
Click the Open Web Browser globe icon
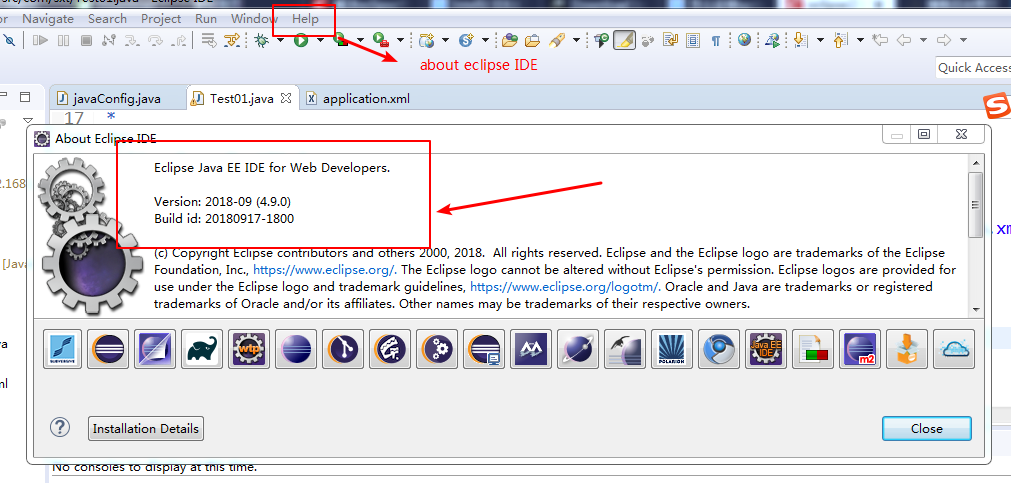pos(744,41)
